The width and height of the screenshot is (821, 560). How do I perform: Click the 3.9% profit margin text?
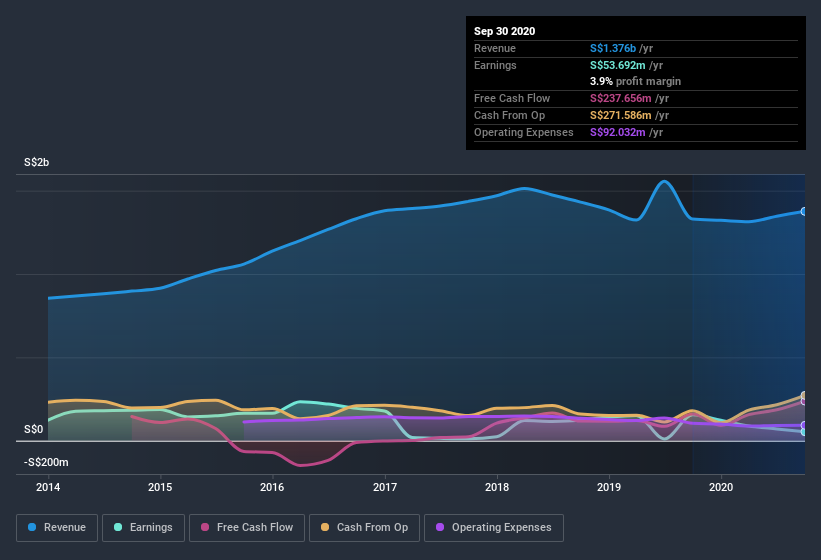tap(635, 81)
